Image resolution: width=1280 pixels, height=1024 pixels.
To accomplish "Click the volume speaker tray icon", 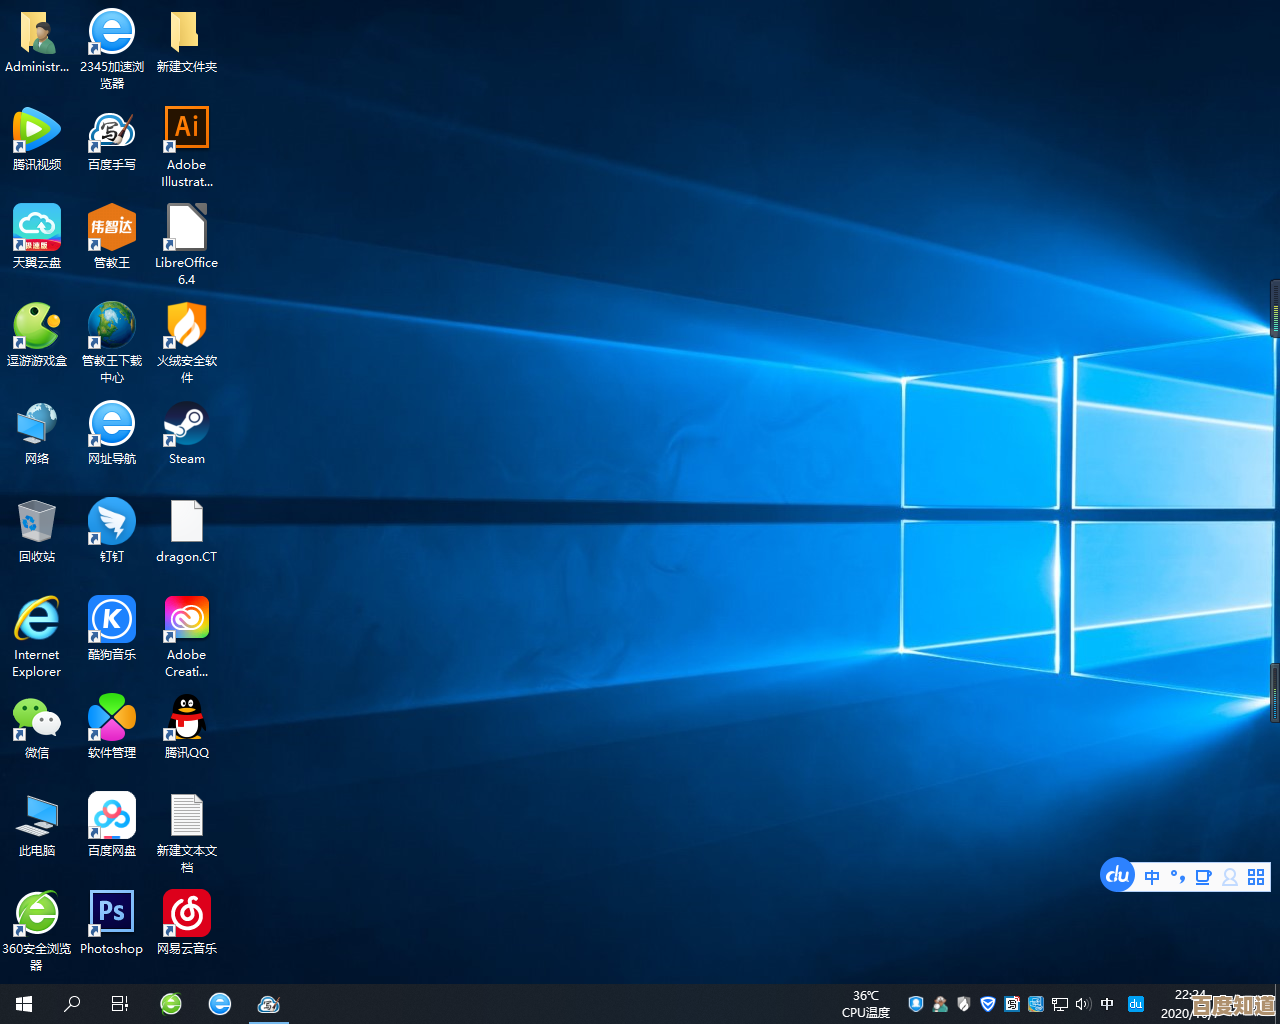I will tap(1083, 1004).
